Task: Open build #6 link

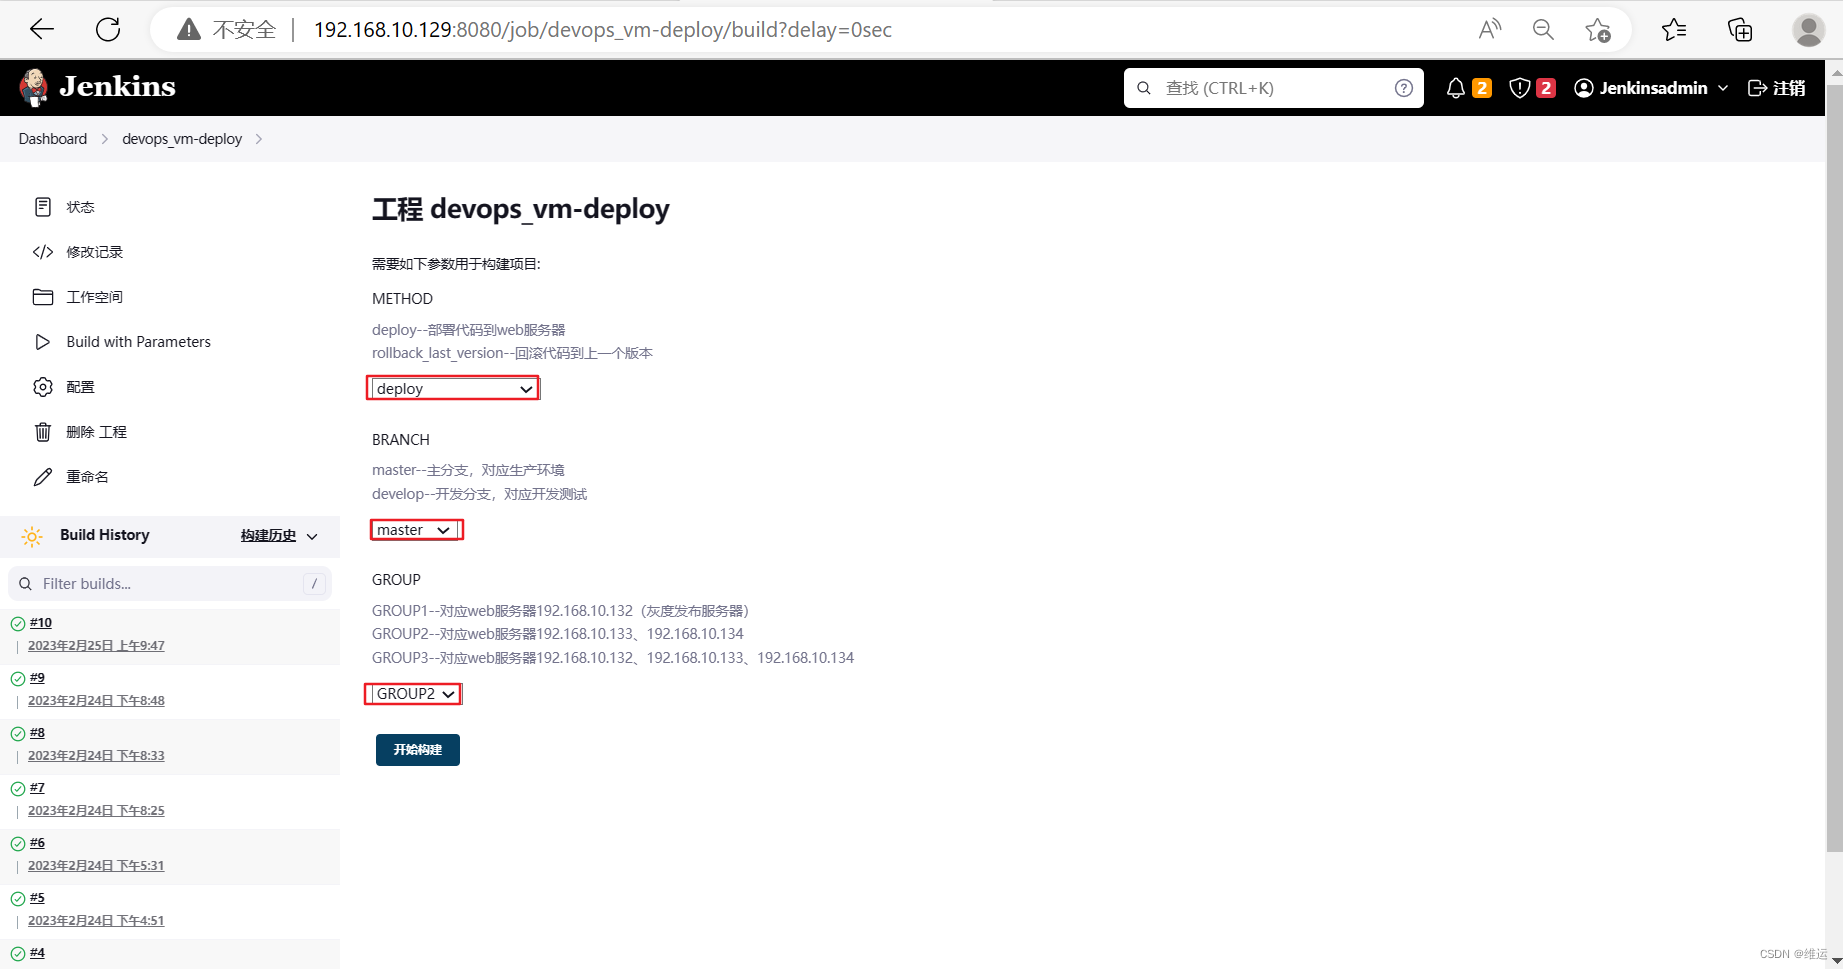Action: click(x=37, y=843)
